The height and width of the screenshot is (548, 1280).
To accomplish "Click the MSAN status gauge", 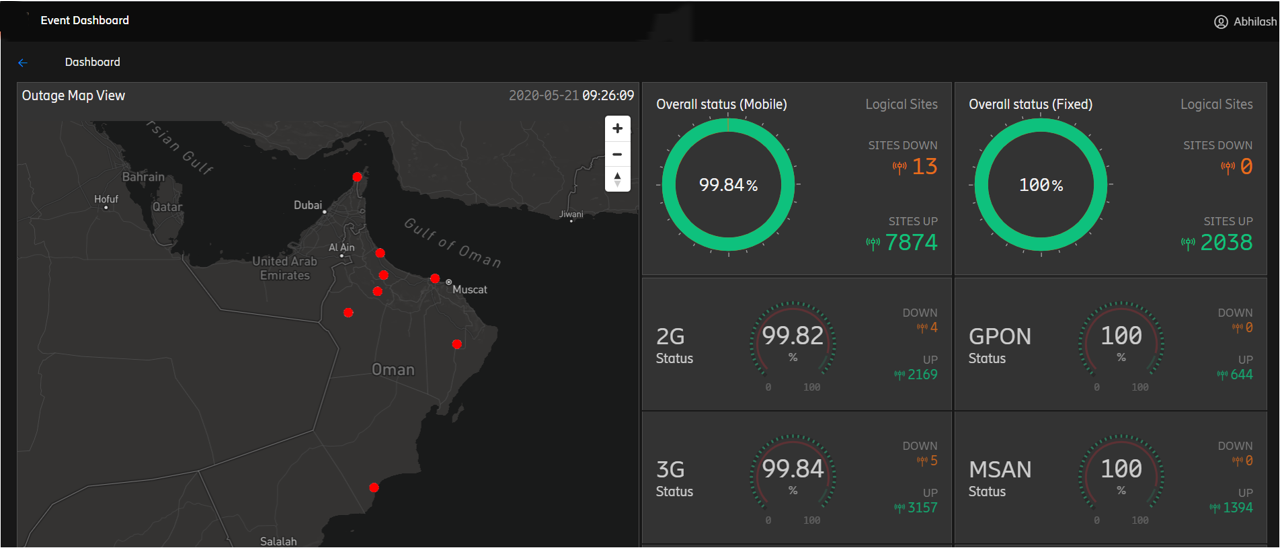I will pyautogui.click(x=1120, y=476).
